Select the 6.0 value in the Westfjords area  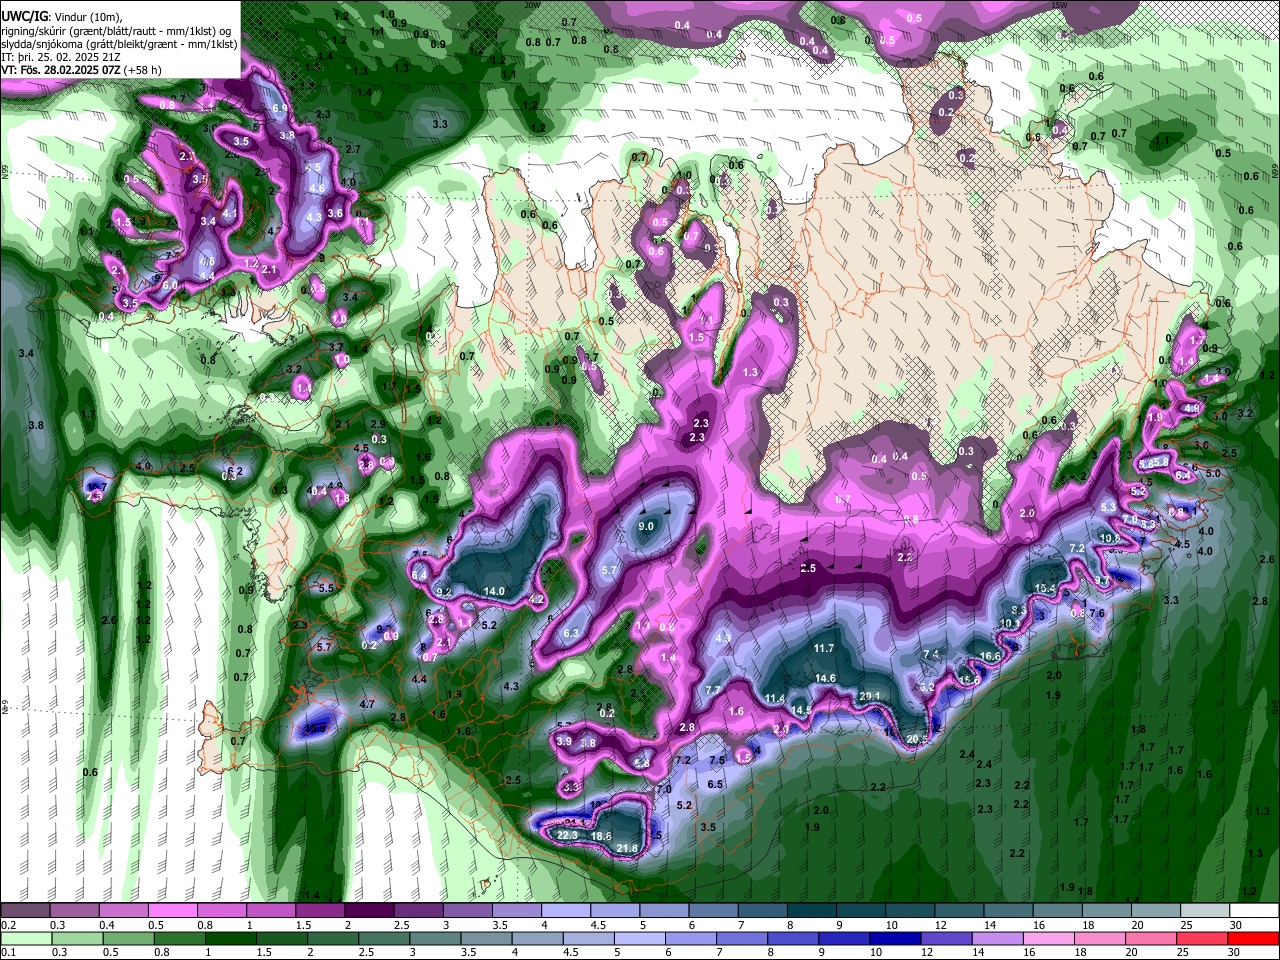170,286
